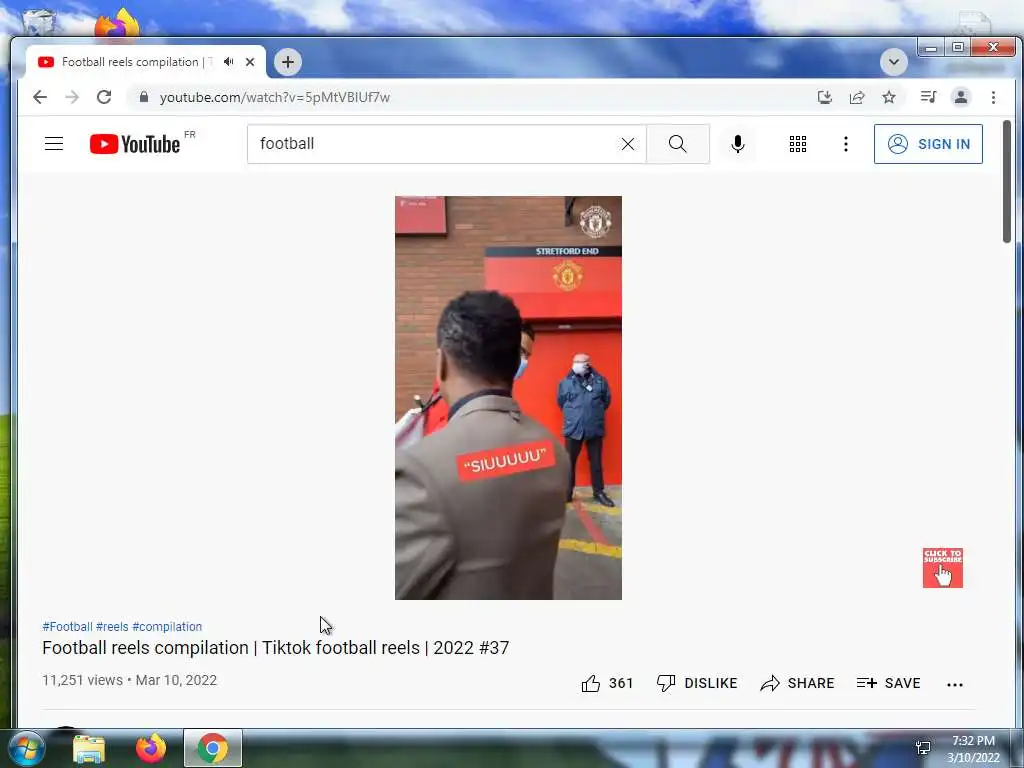The height and width of the screenshot is (768, 1024).
Task: Click the 361 likes count
Action: tap(621, 683)
